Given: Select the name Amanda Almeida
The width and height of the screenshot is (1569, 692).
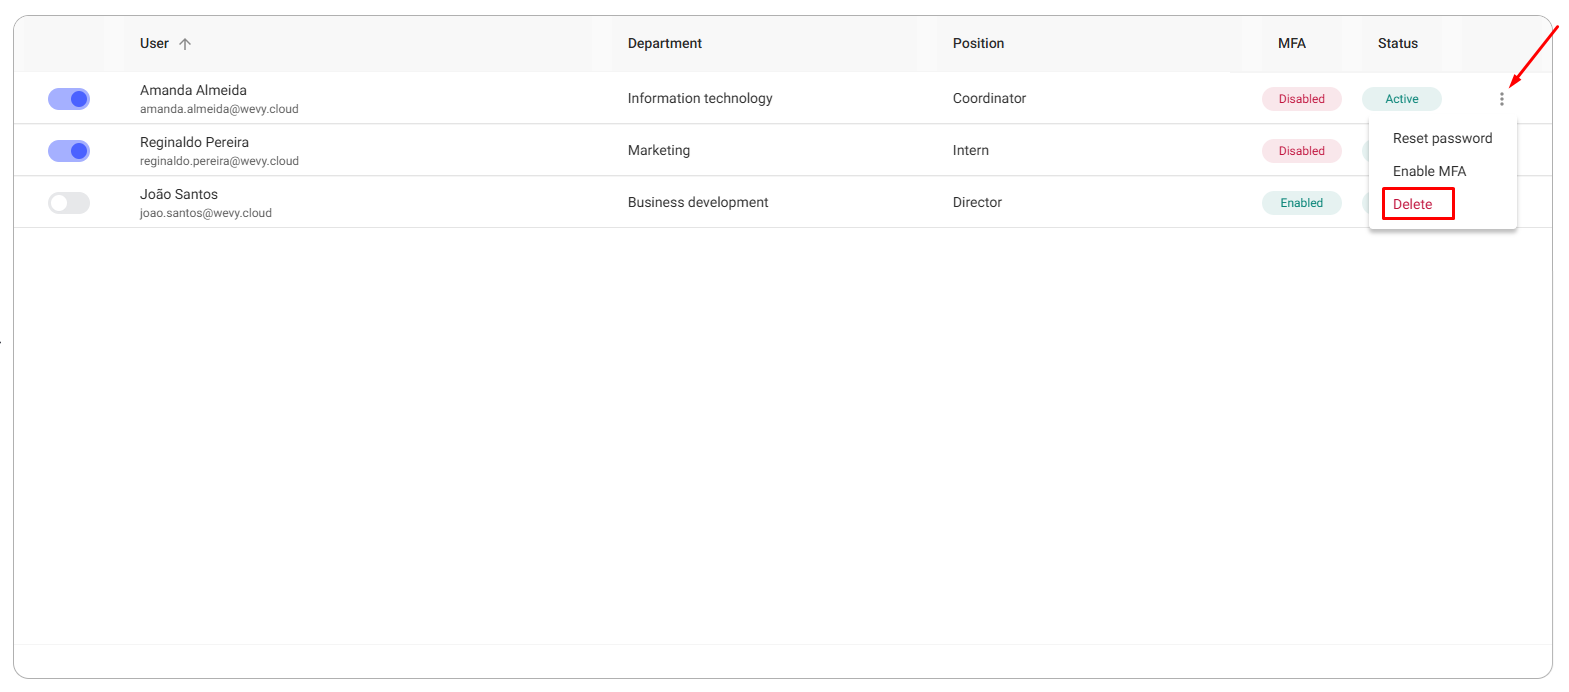Looking at the screenshot, I should point(193,90).
